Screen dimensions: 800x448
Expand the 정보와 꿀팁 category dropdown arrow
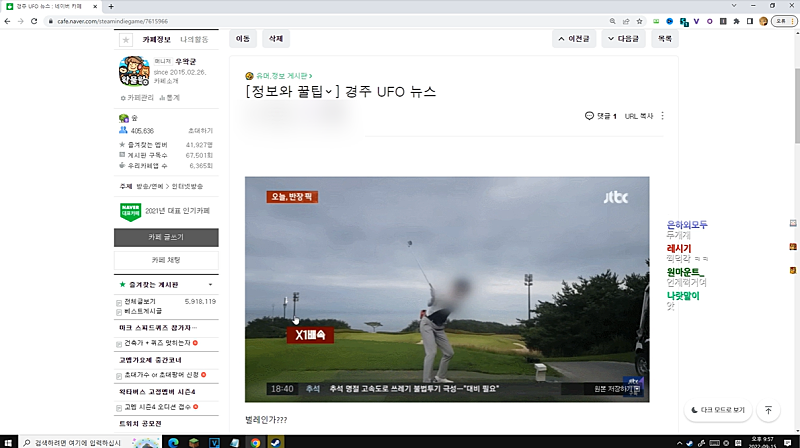click(329, 92)
